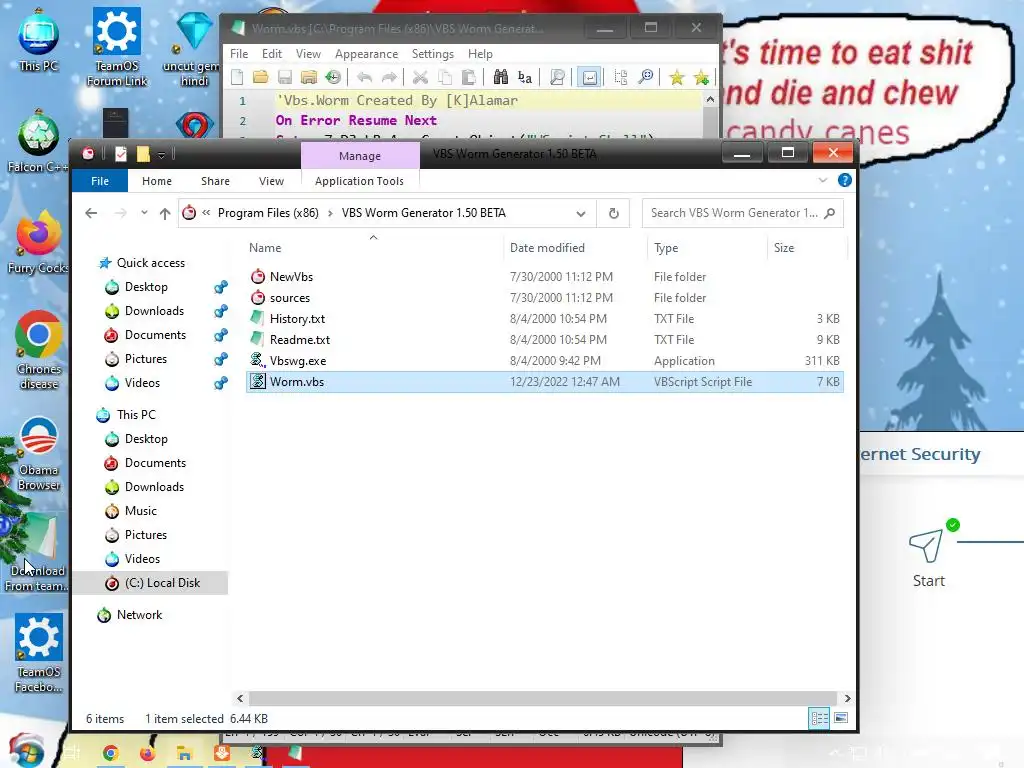This screenshot has height=768, width=1024.
Task: Click the Properties icon in Explorer title bar
Action: tap(121, 154)
